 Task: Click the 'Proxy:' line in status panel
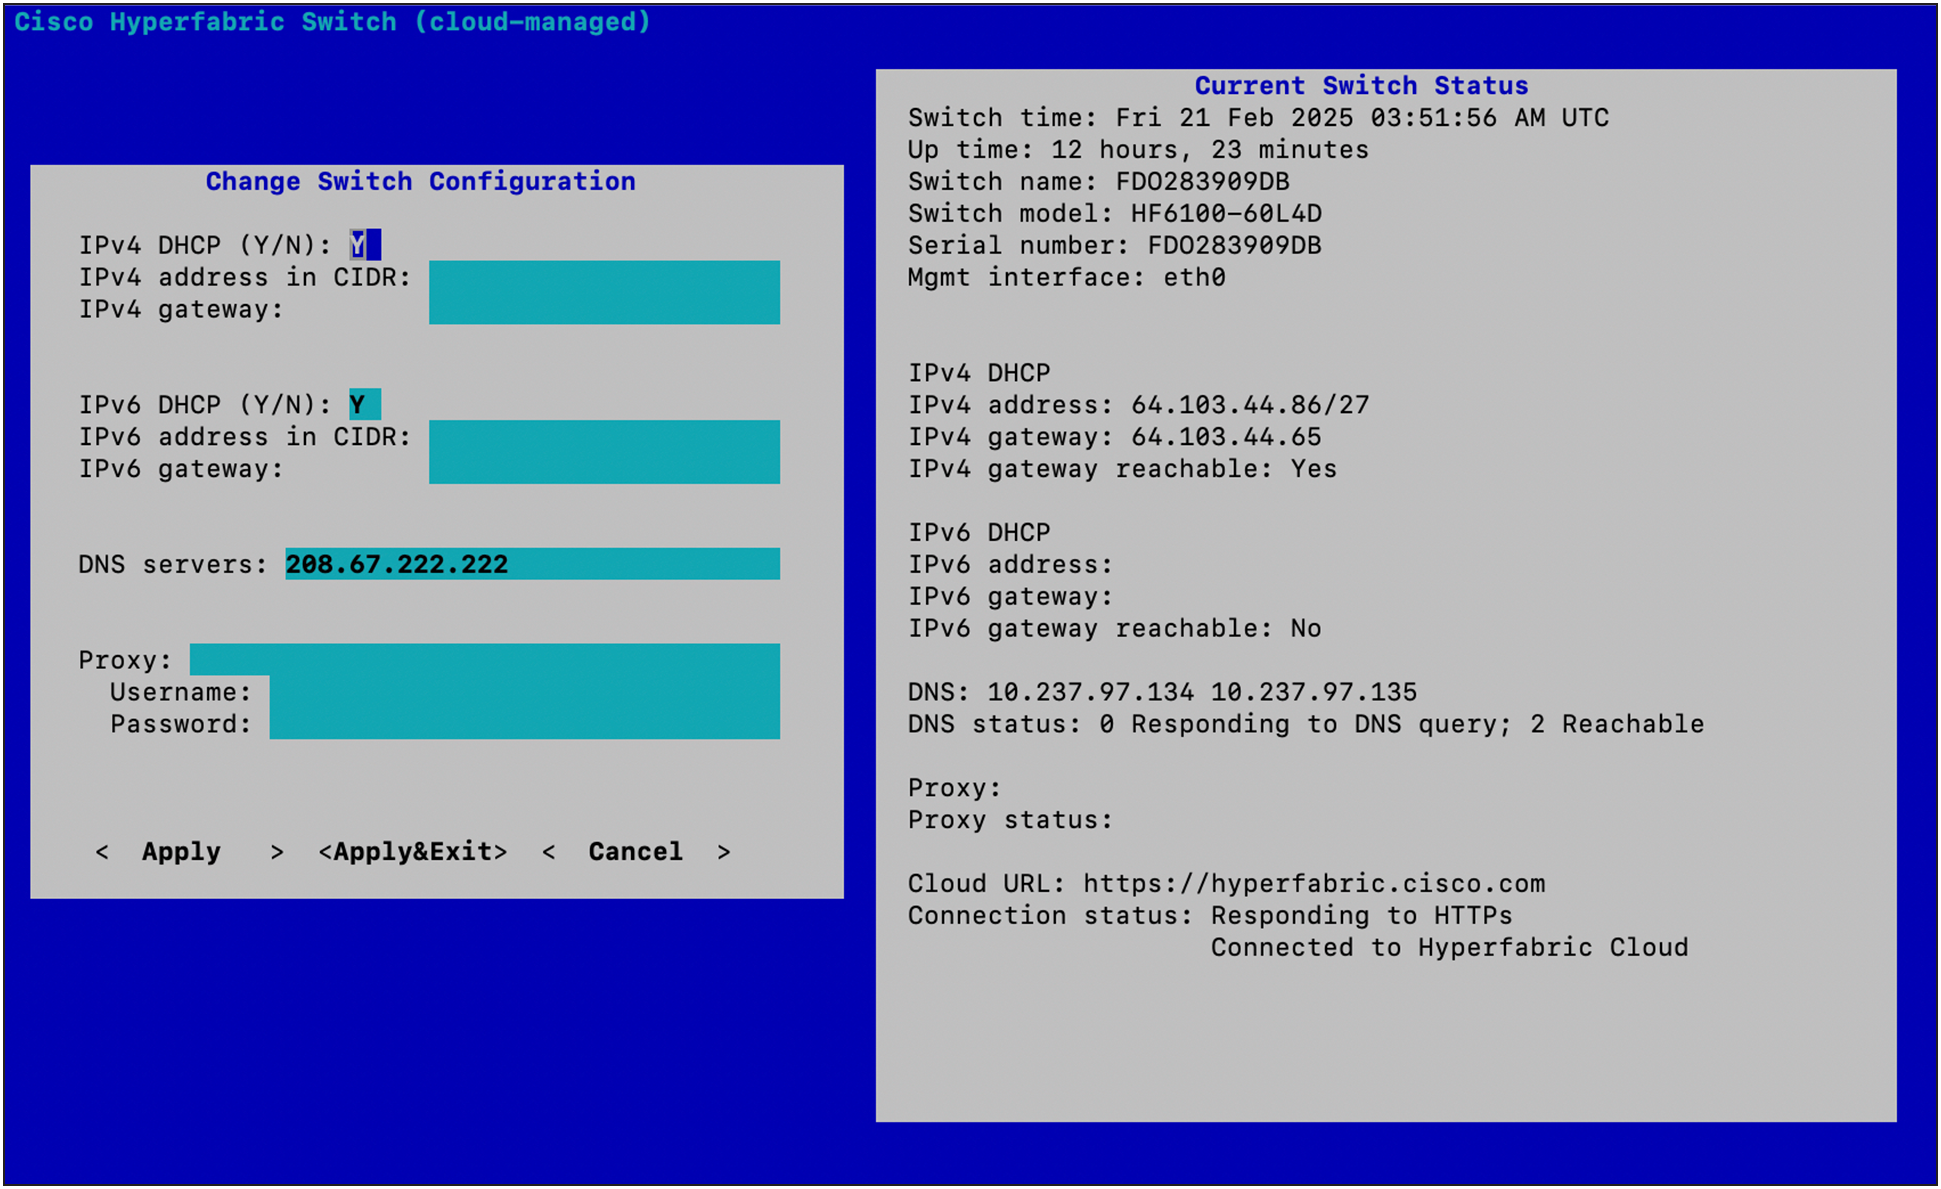pos(954,788)
